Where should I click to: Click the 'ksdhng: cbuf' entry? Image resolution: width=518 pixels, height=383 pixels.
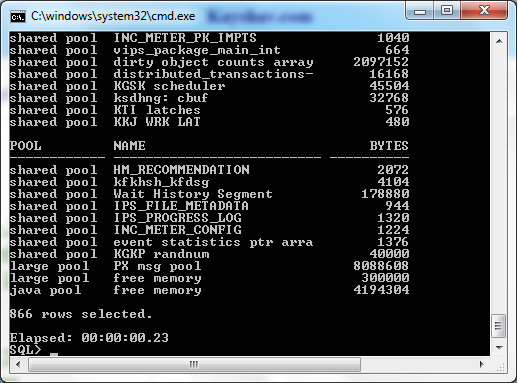click(161, 98)
